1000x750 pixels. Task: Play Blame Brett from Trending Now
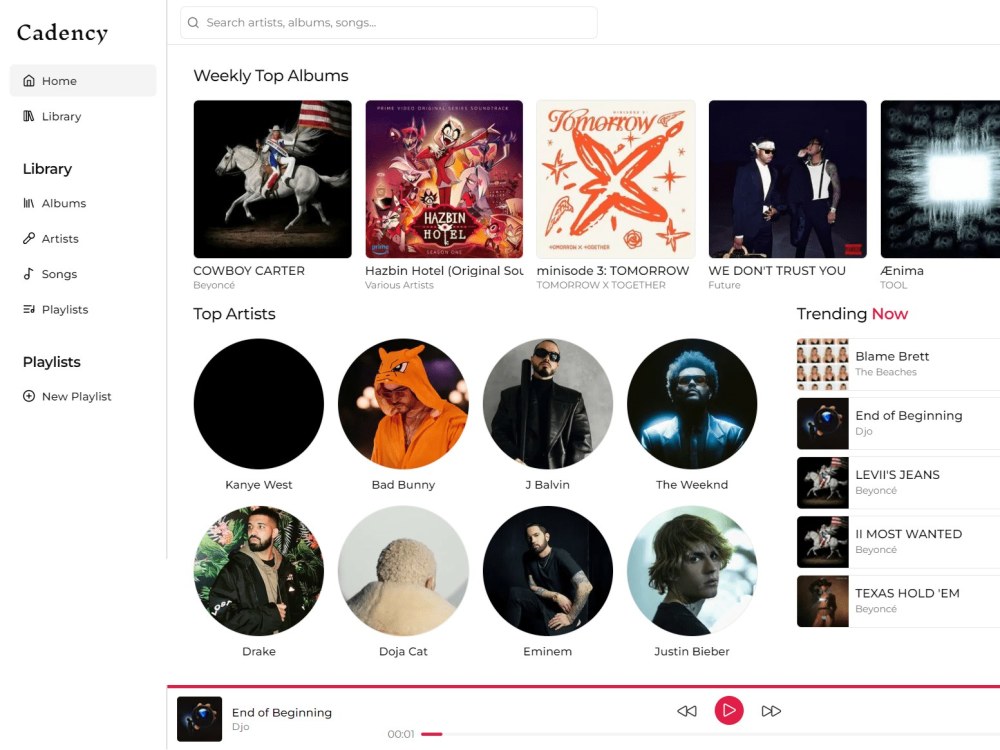click(x=898, y=364)
